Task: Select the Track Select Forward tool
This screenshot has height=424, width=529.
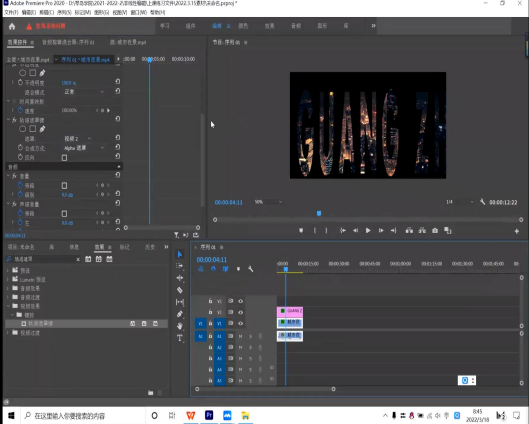Action: coord(180,266)
